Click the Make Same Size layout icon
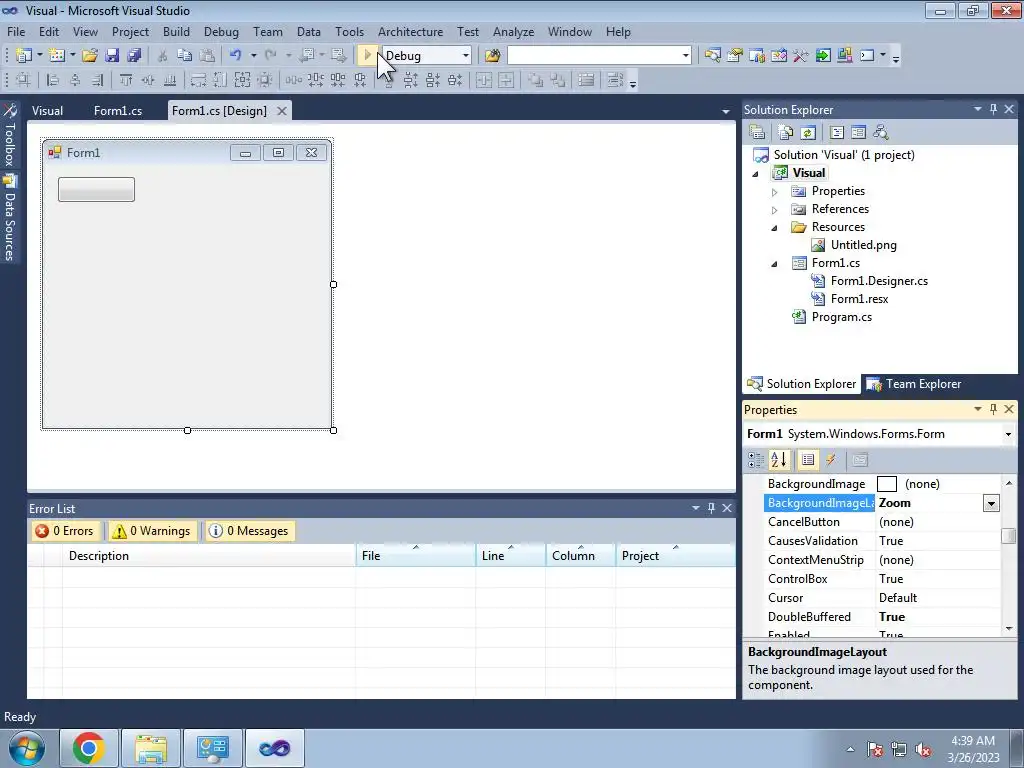Image resolution: width=1024 pixels, height=768 pixels. pyautogui.click(x=242, y=80)
